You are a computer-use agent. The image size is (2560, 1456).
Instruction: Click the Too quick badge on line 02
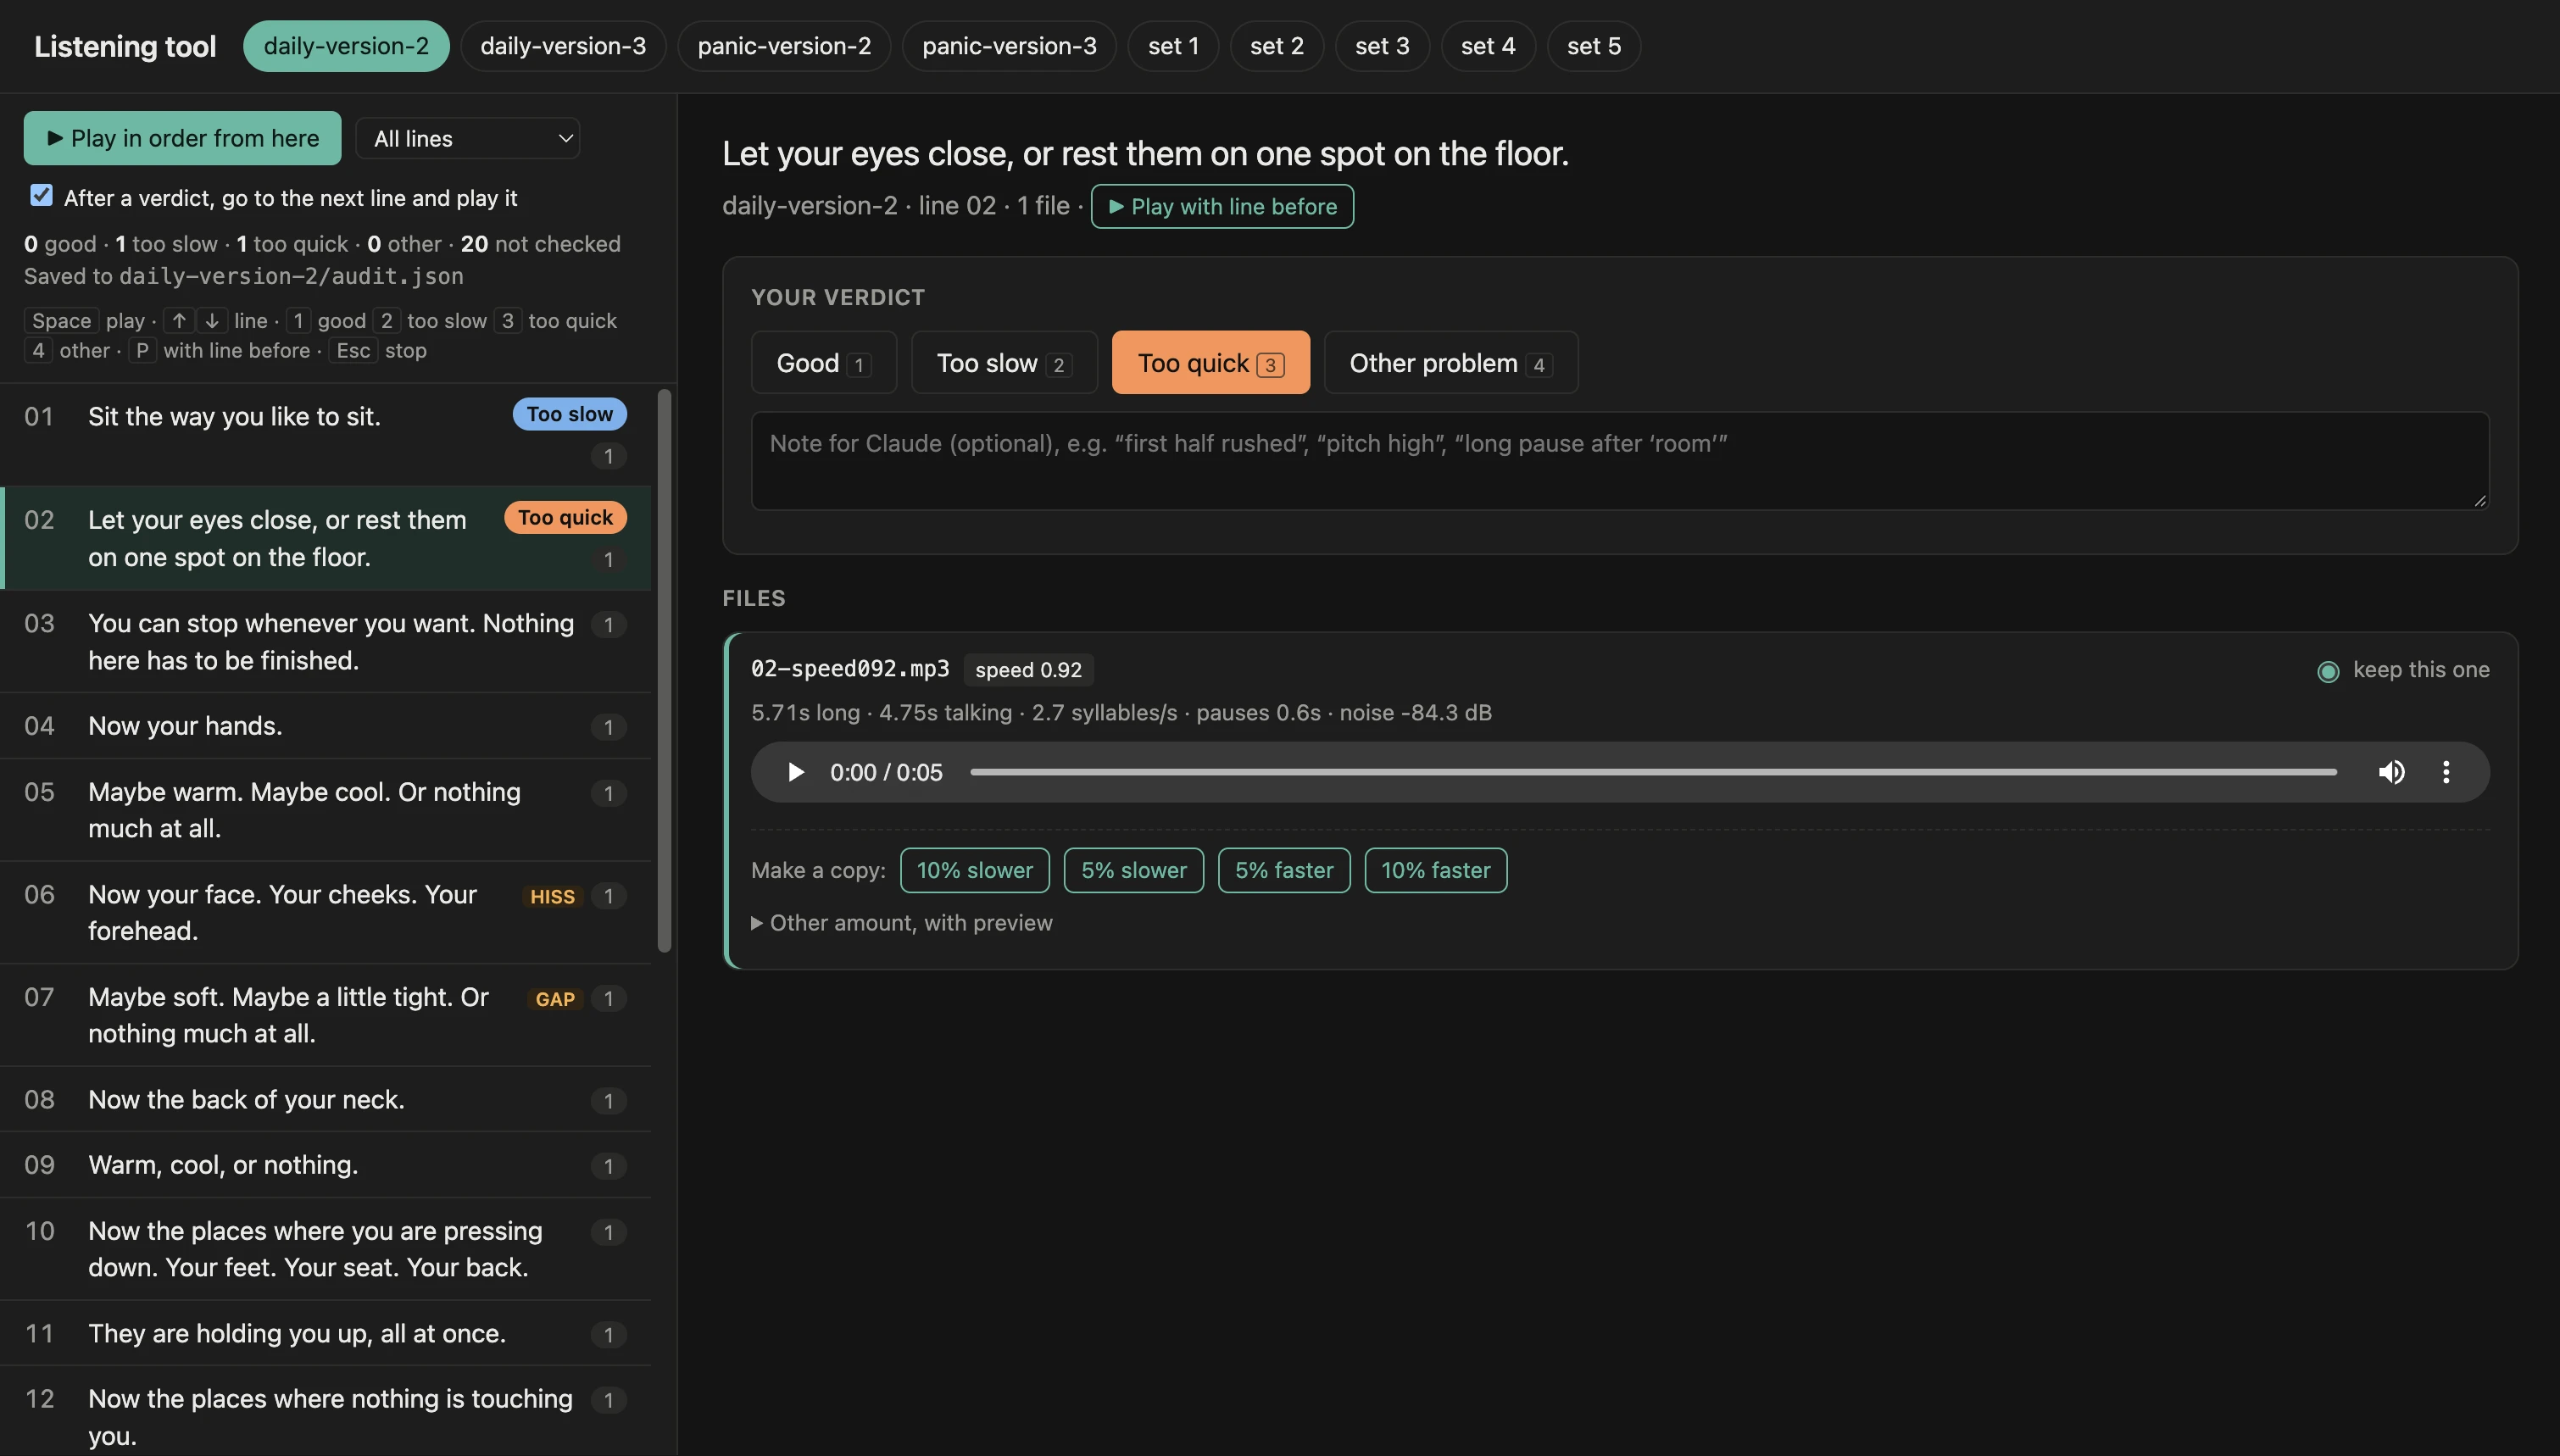(565, 517)
